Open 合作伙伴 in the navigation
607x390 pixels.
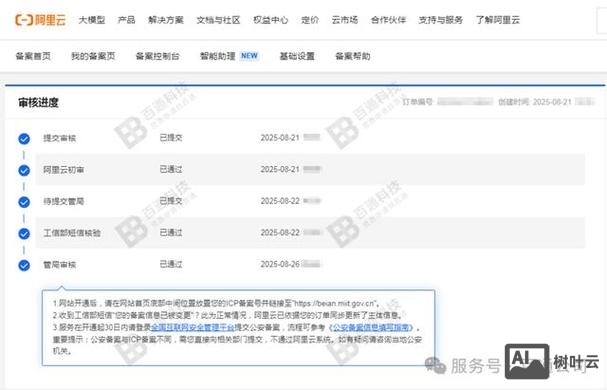click(x=388, y=20)
